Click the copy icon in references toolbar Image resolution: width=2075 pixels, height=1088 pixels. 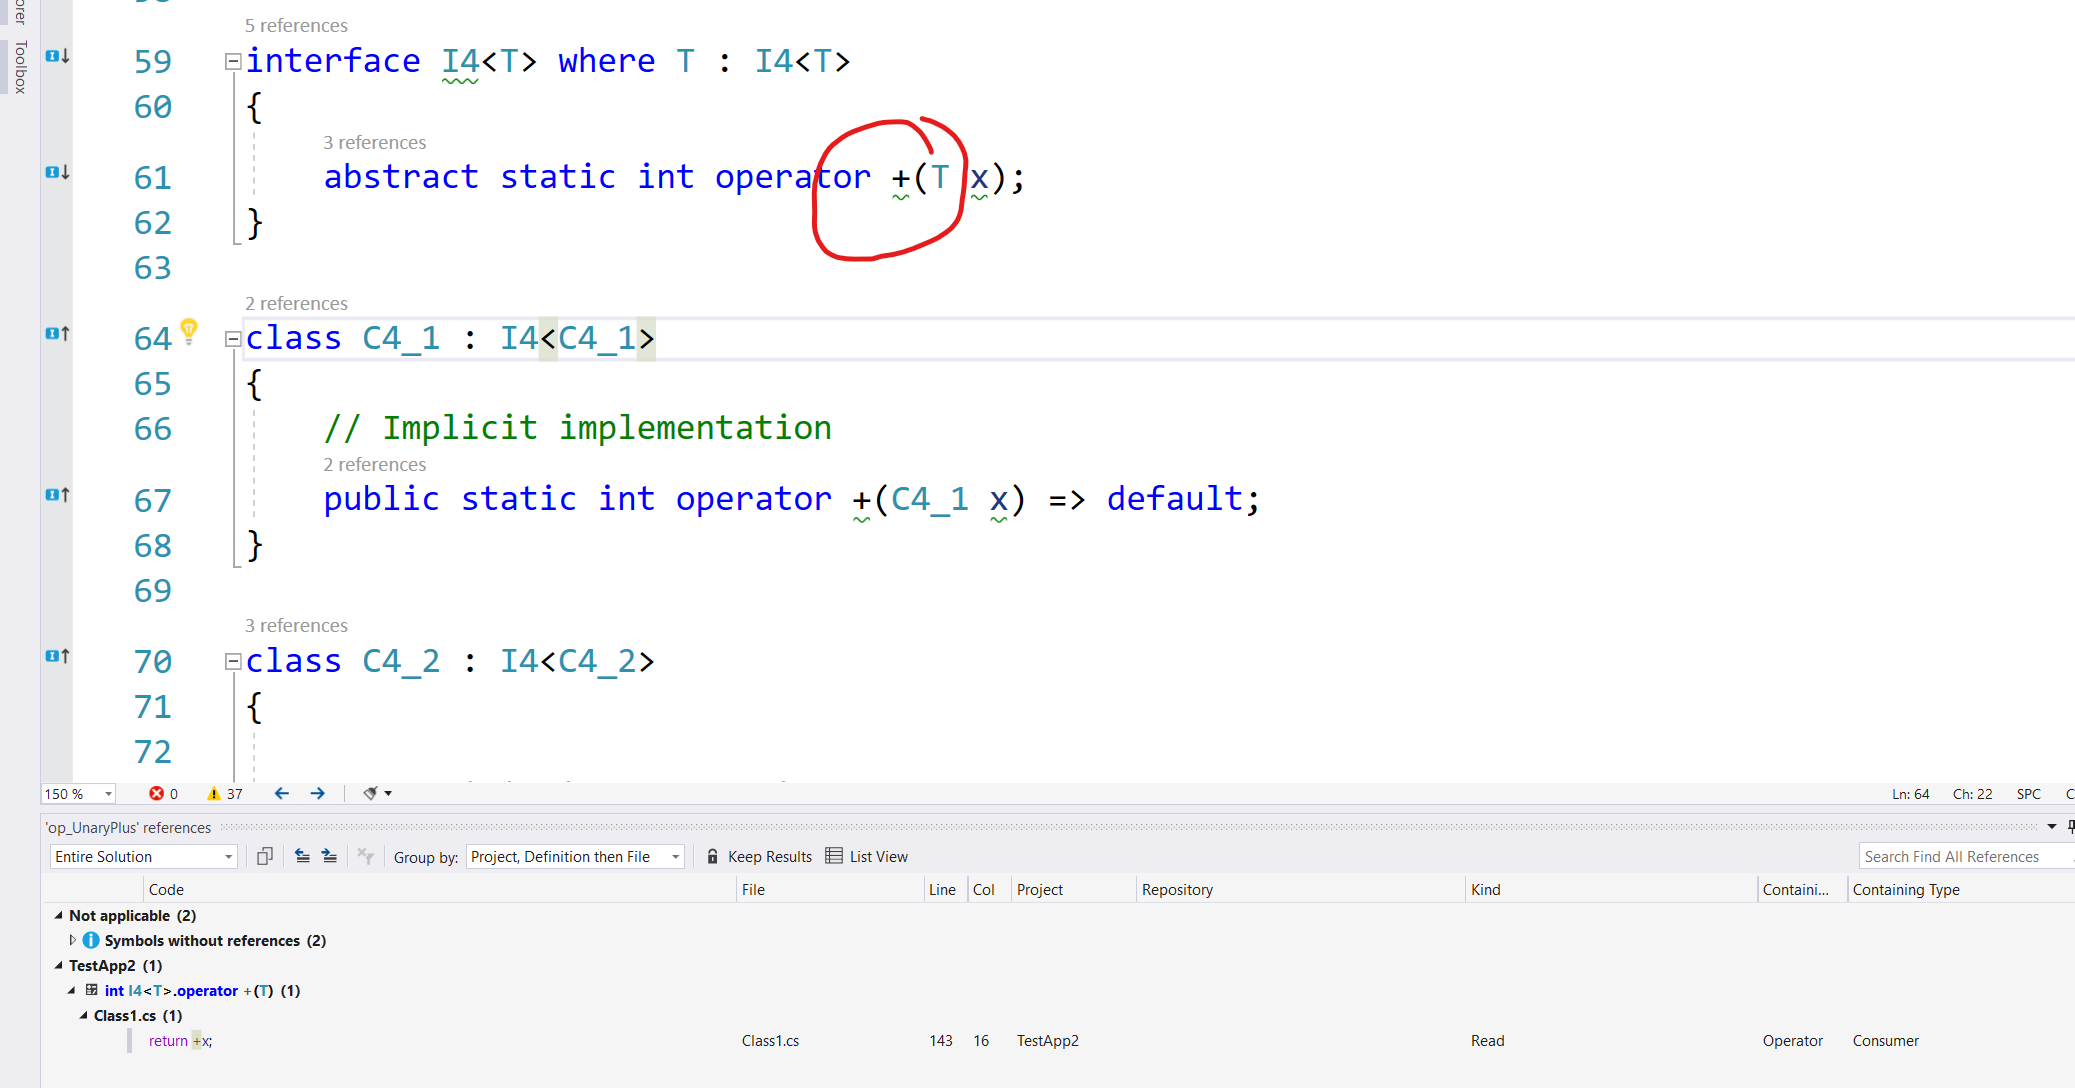pos(265,856)
